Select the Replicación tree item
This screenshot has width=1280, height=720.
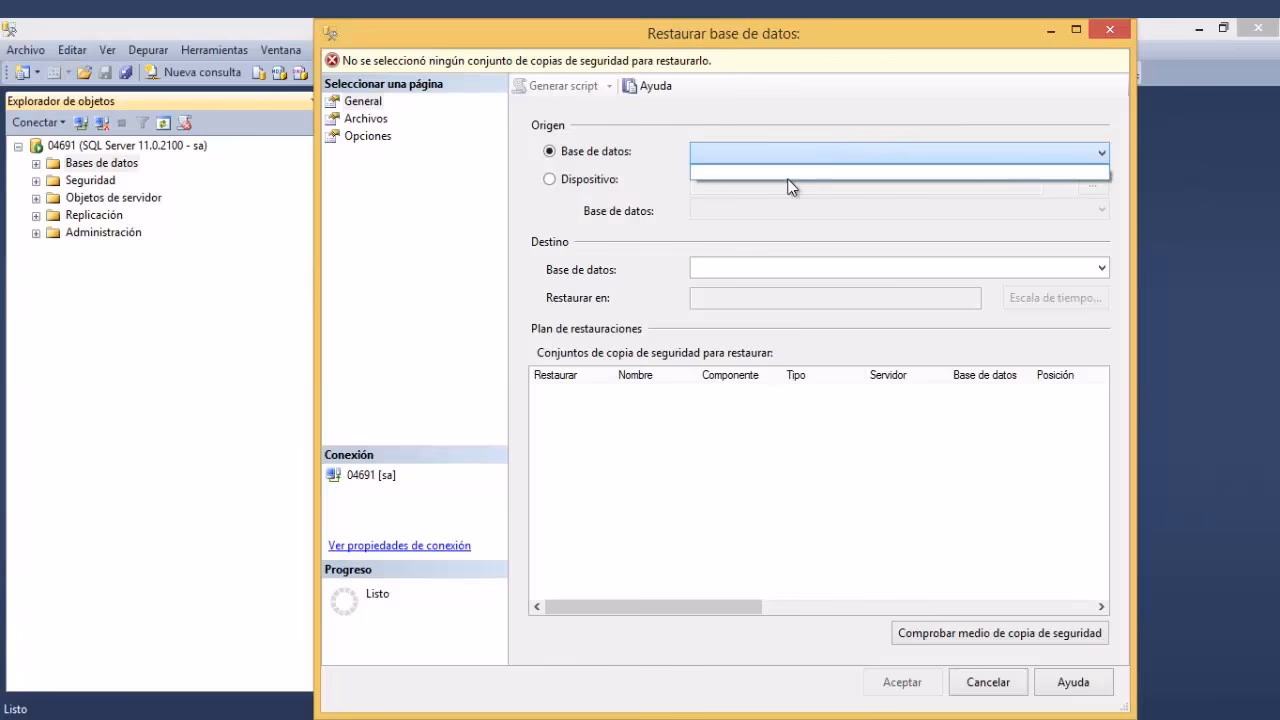pos(94,215)
